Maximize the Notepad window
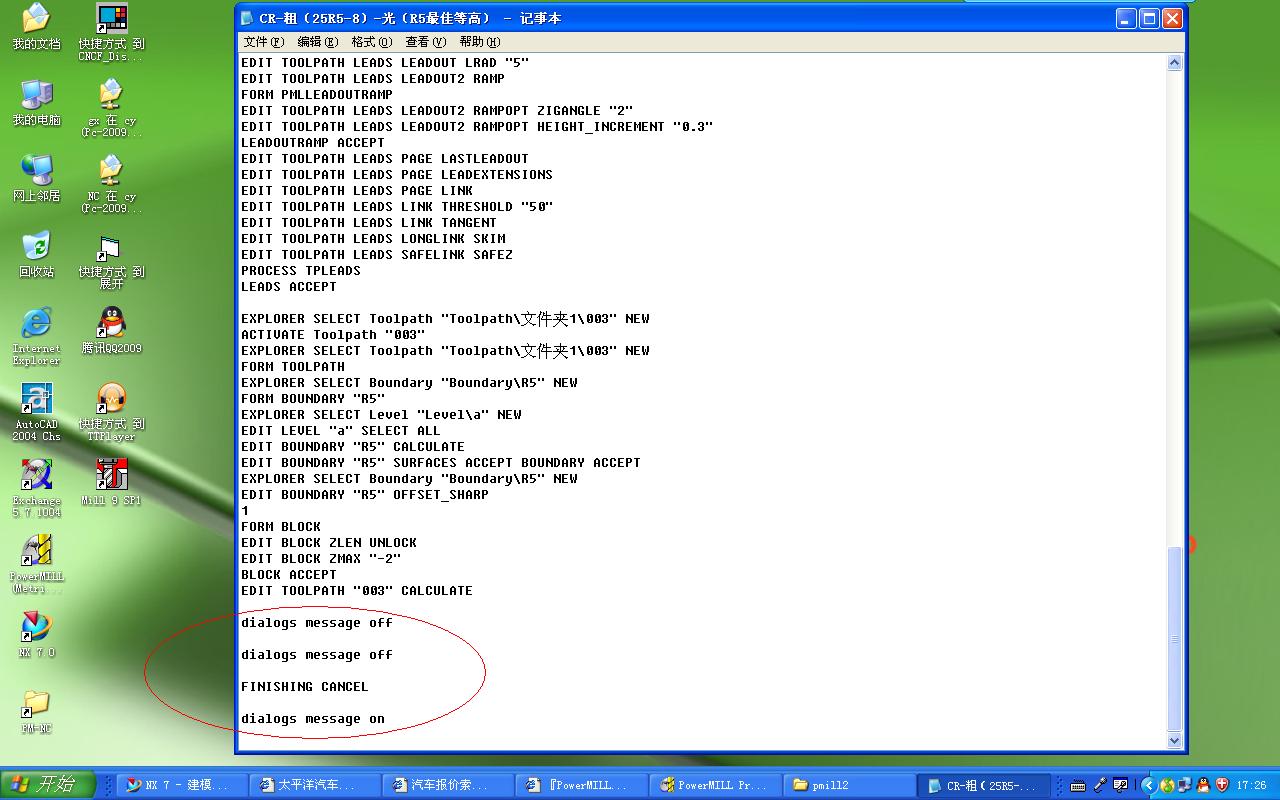1280x800 pixels. point(1150,18)
